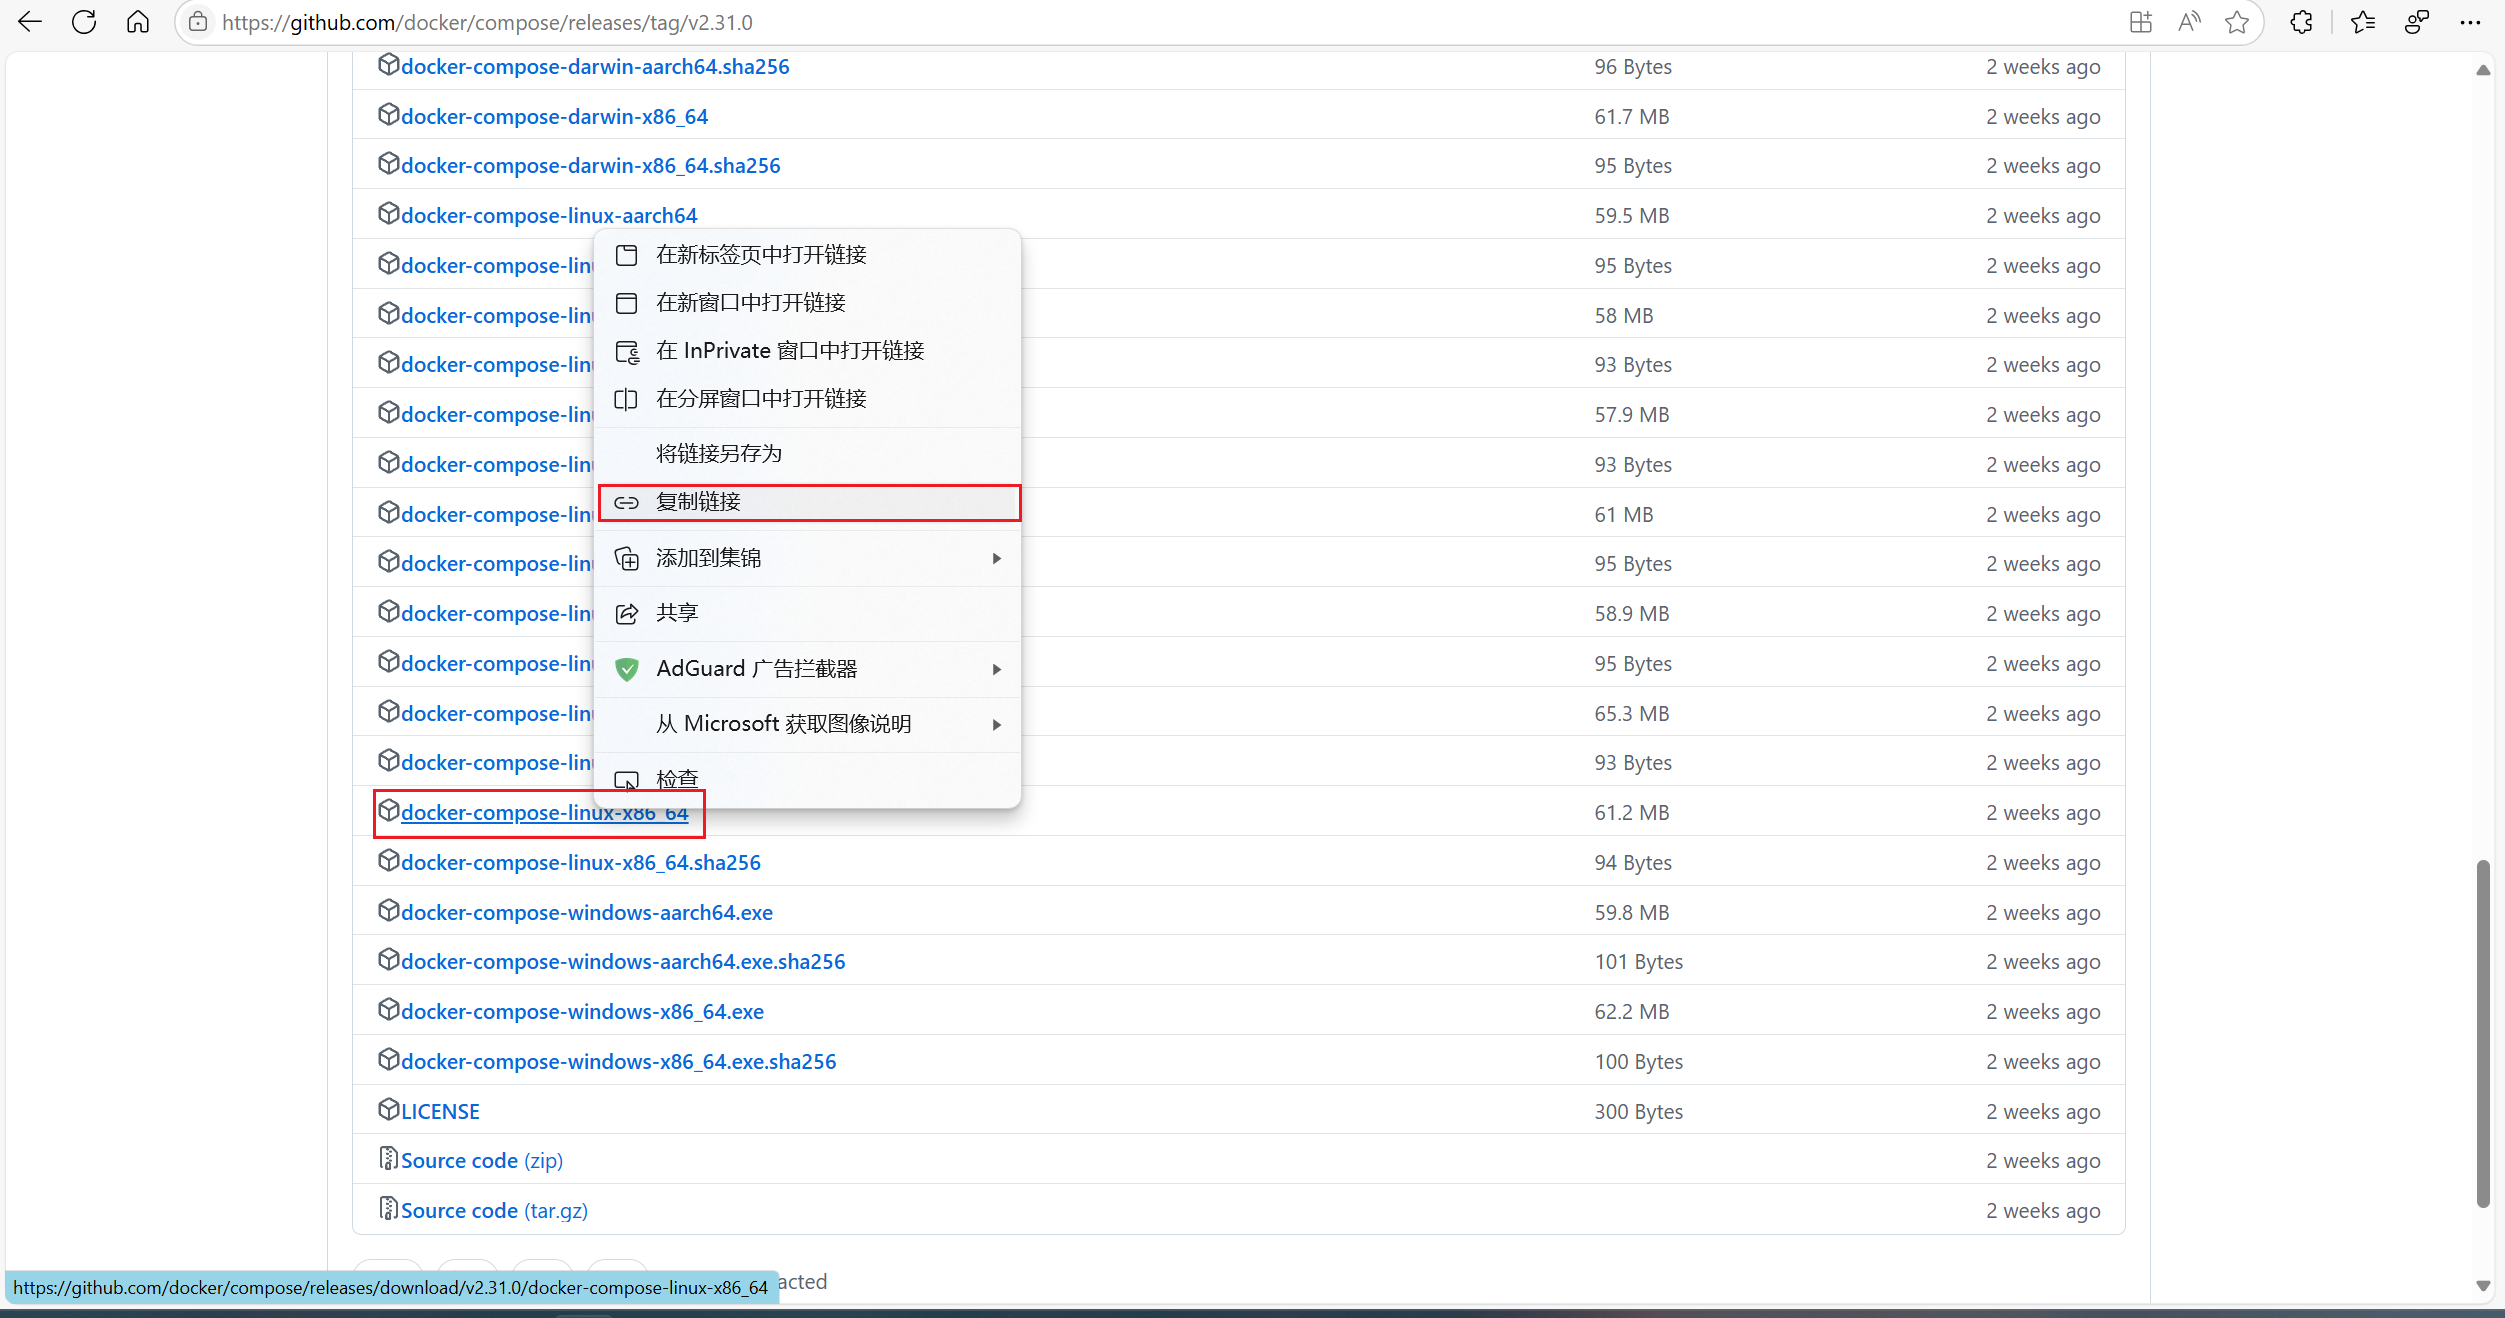
Task: Click the 96 Bytes size cell
Action: point(1633,66)
